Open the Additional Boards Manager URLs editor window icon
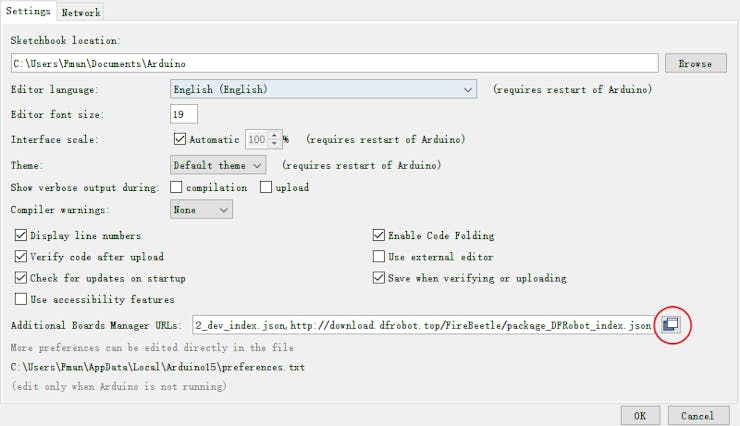The image size is (740, 426). (x=671, y=325)
